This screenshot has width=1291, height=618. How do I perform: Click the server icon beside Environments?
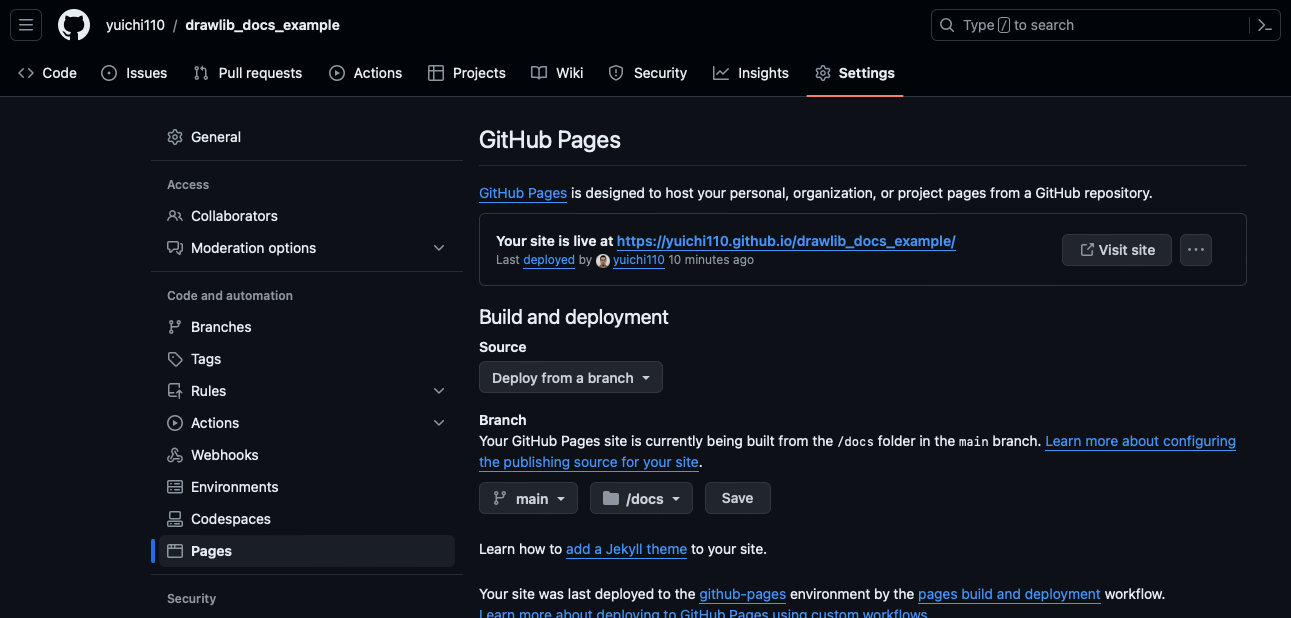click(175, 487)
